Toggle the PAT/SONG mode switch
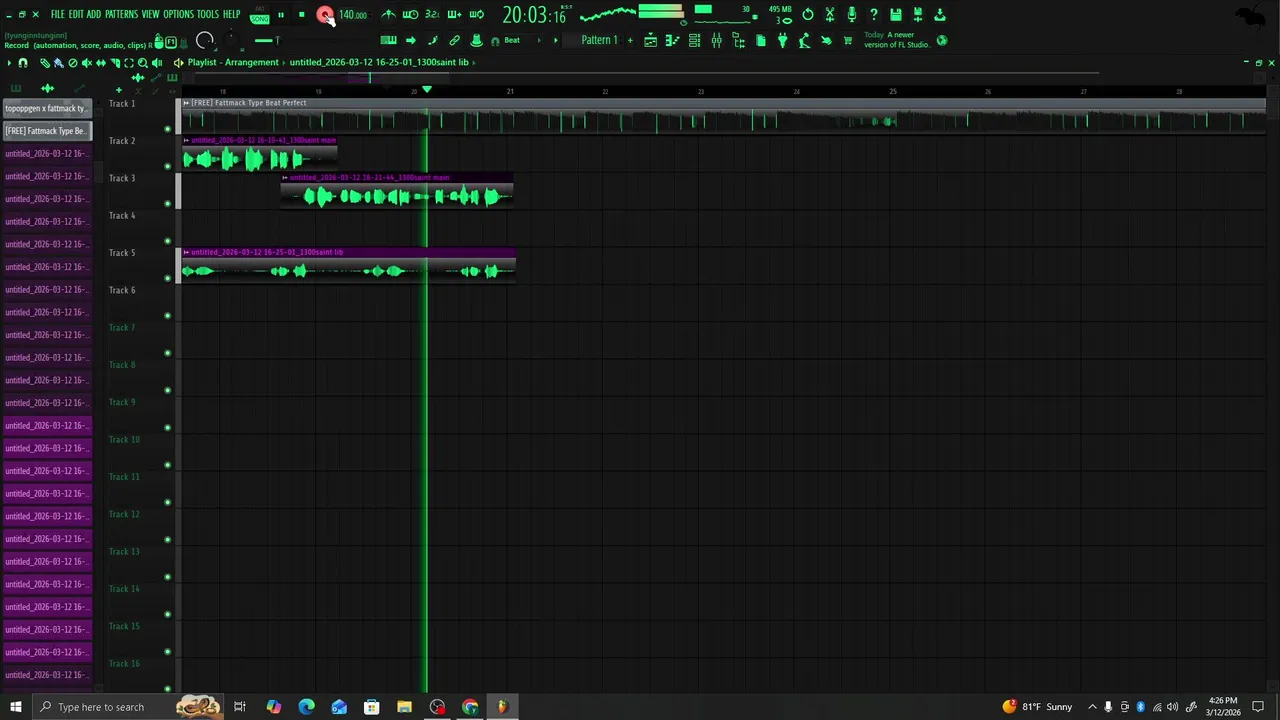Image resolution: width=1280 pixels, height=720 pixels. point(260,15)
